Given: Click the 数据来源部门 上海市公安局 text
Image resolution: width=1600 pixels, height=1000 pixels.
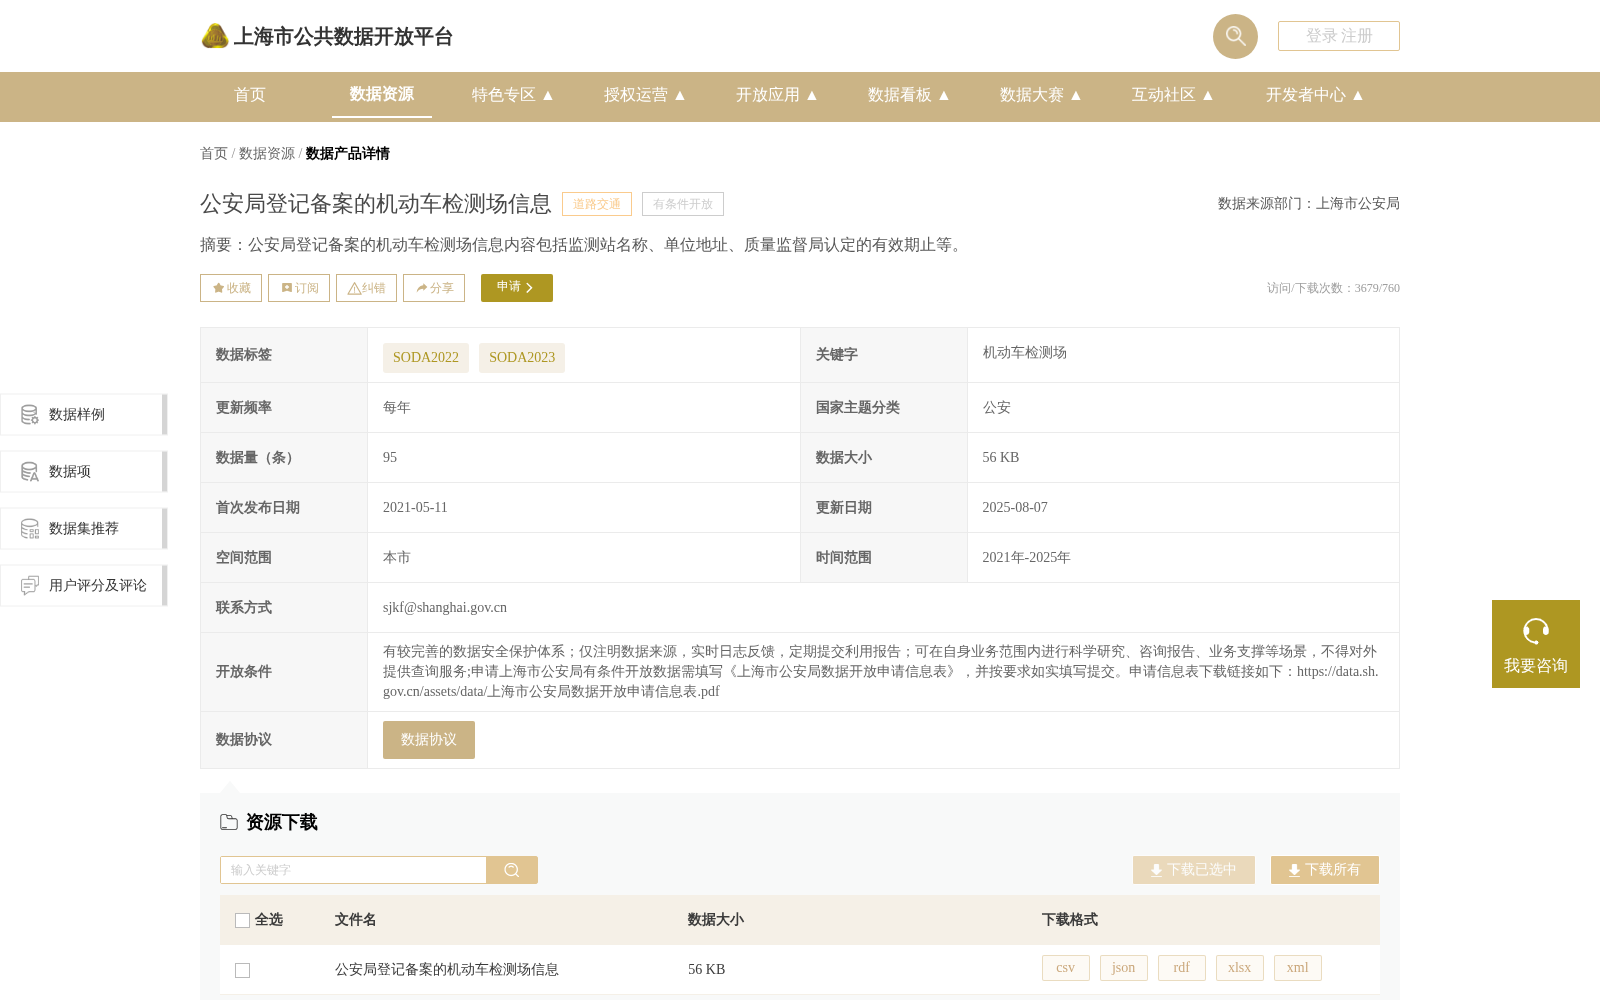Looking at the screenshot, I should click(1309, 204).
